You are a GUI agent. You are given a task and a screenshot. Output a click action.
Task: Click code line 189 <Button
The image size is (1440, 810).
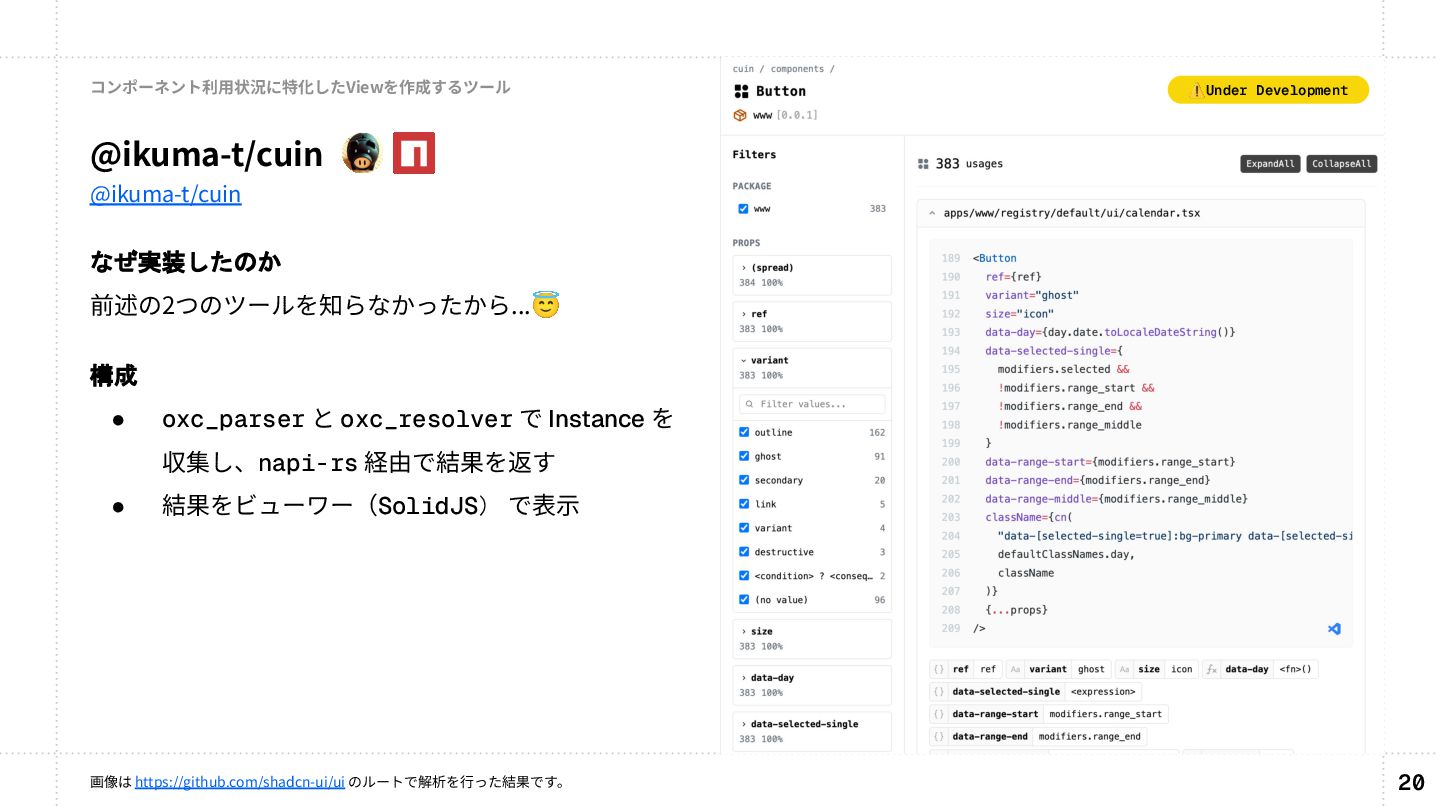tap(994, 258)
